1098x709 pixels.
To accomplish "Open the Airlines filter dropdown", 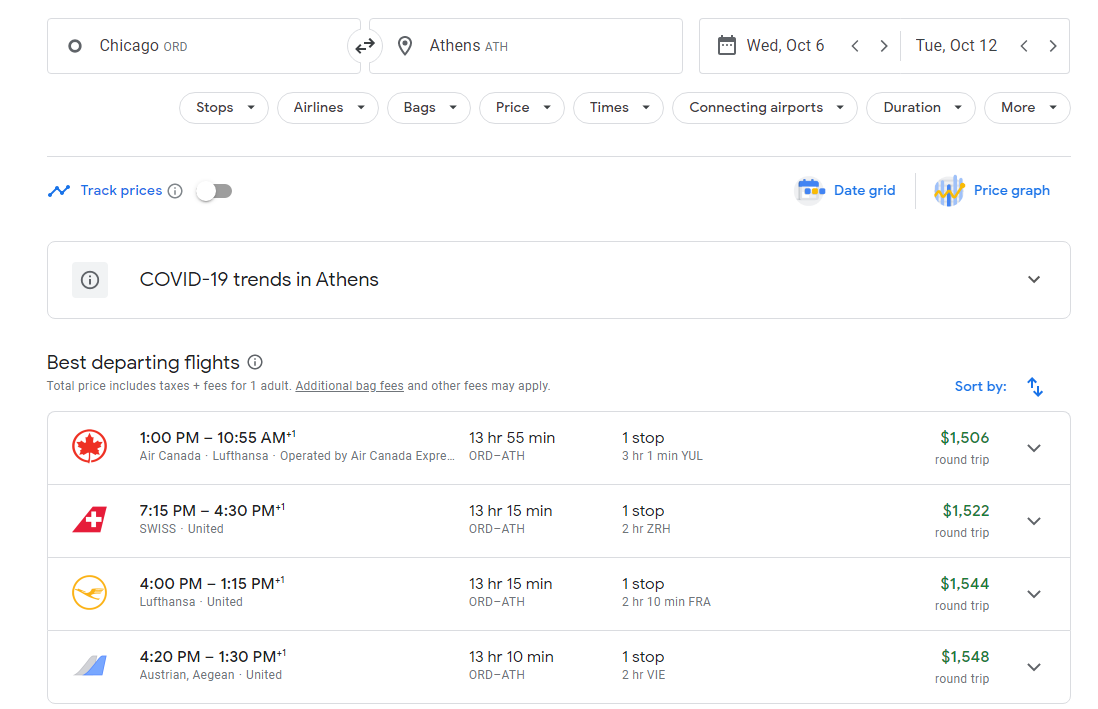I will pyautogui.click(x=328, y=108).
